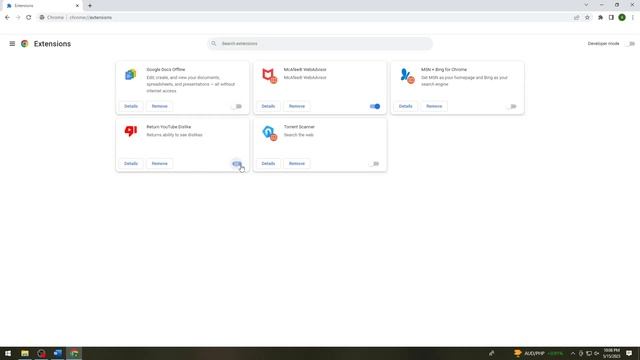640x360 pixels.
Task: Remove the Return YouTube Dislike extension
Action: tap(160, 163)
